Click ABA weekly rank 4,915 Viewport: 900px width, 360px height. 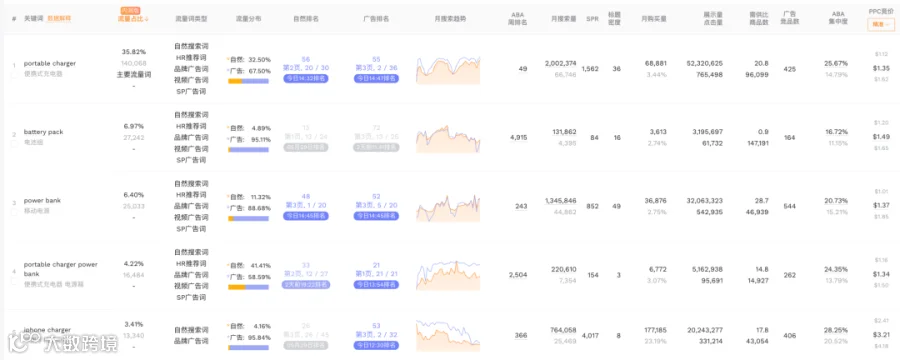pyautogui.click(x=518, y=138)
